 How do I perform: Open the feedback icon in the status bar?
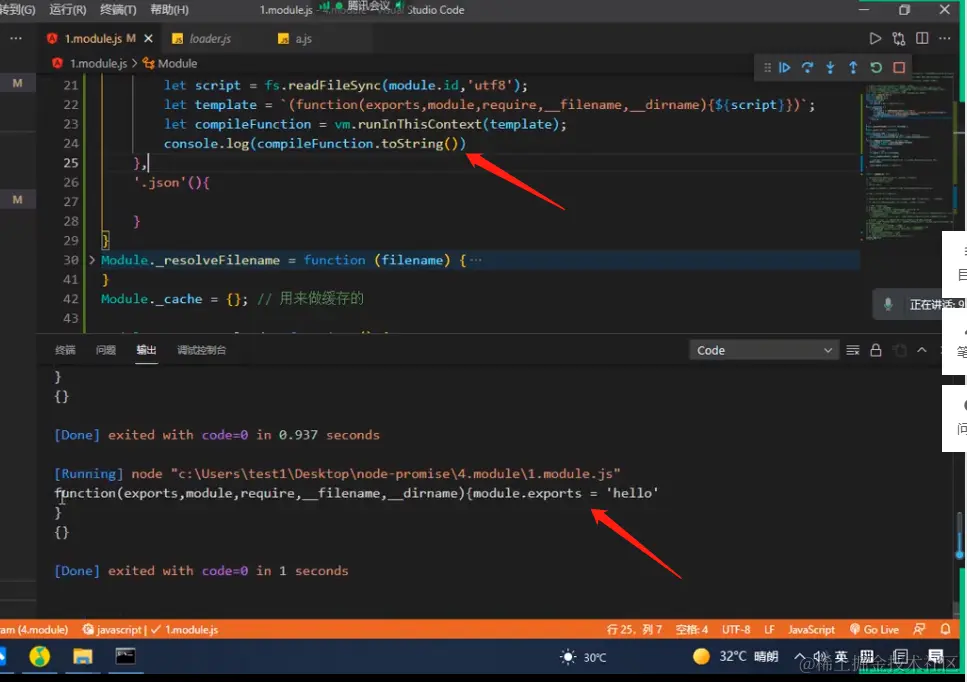(919, 630)
